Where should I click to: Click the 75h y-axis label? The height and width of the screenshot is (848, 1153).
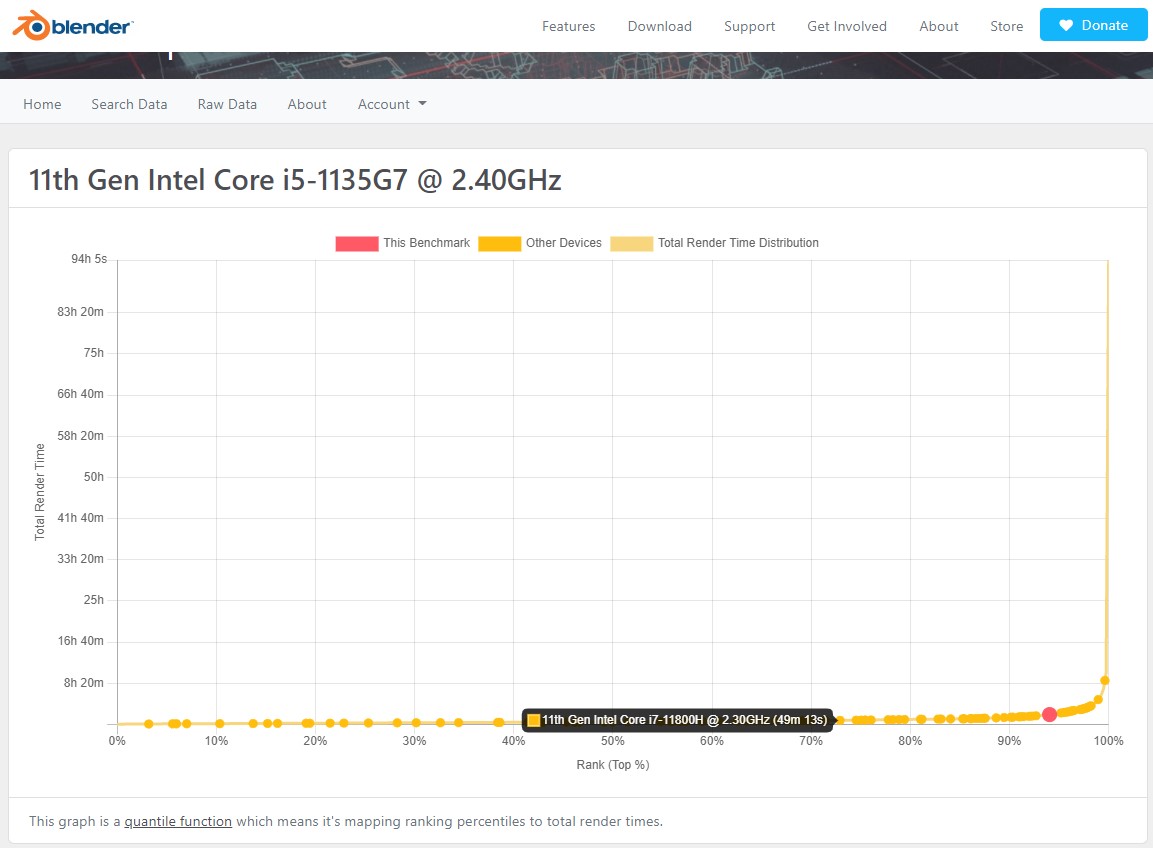click(93, 353)
